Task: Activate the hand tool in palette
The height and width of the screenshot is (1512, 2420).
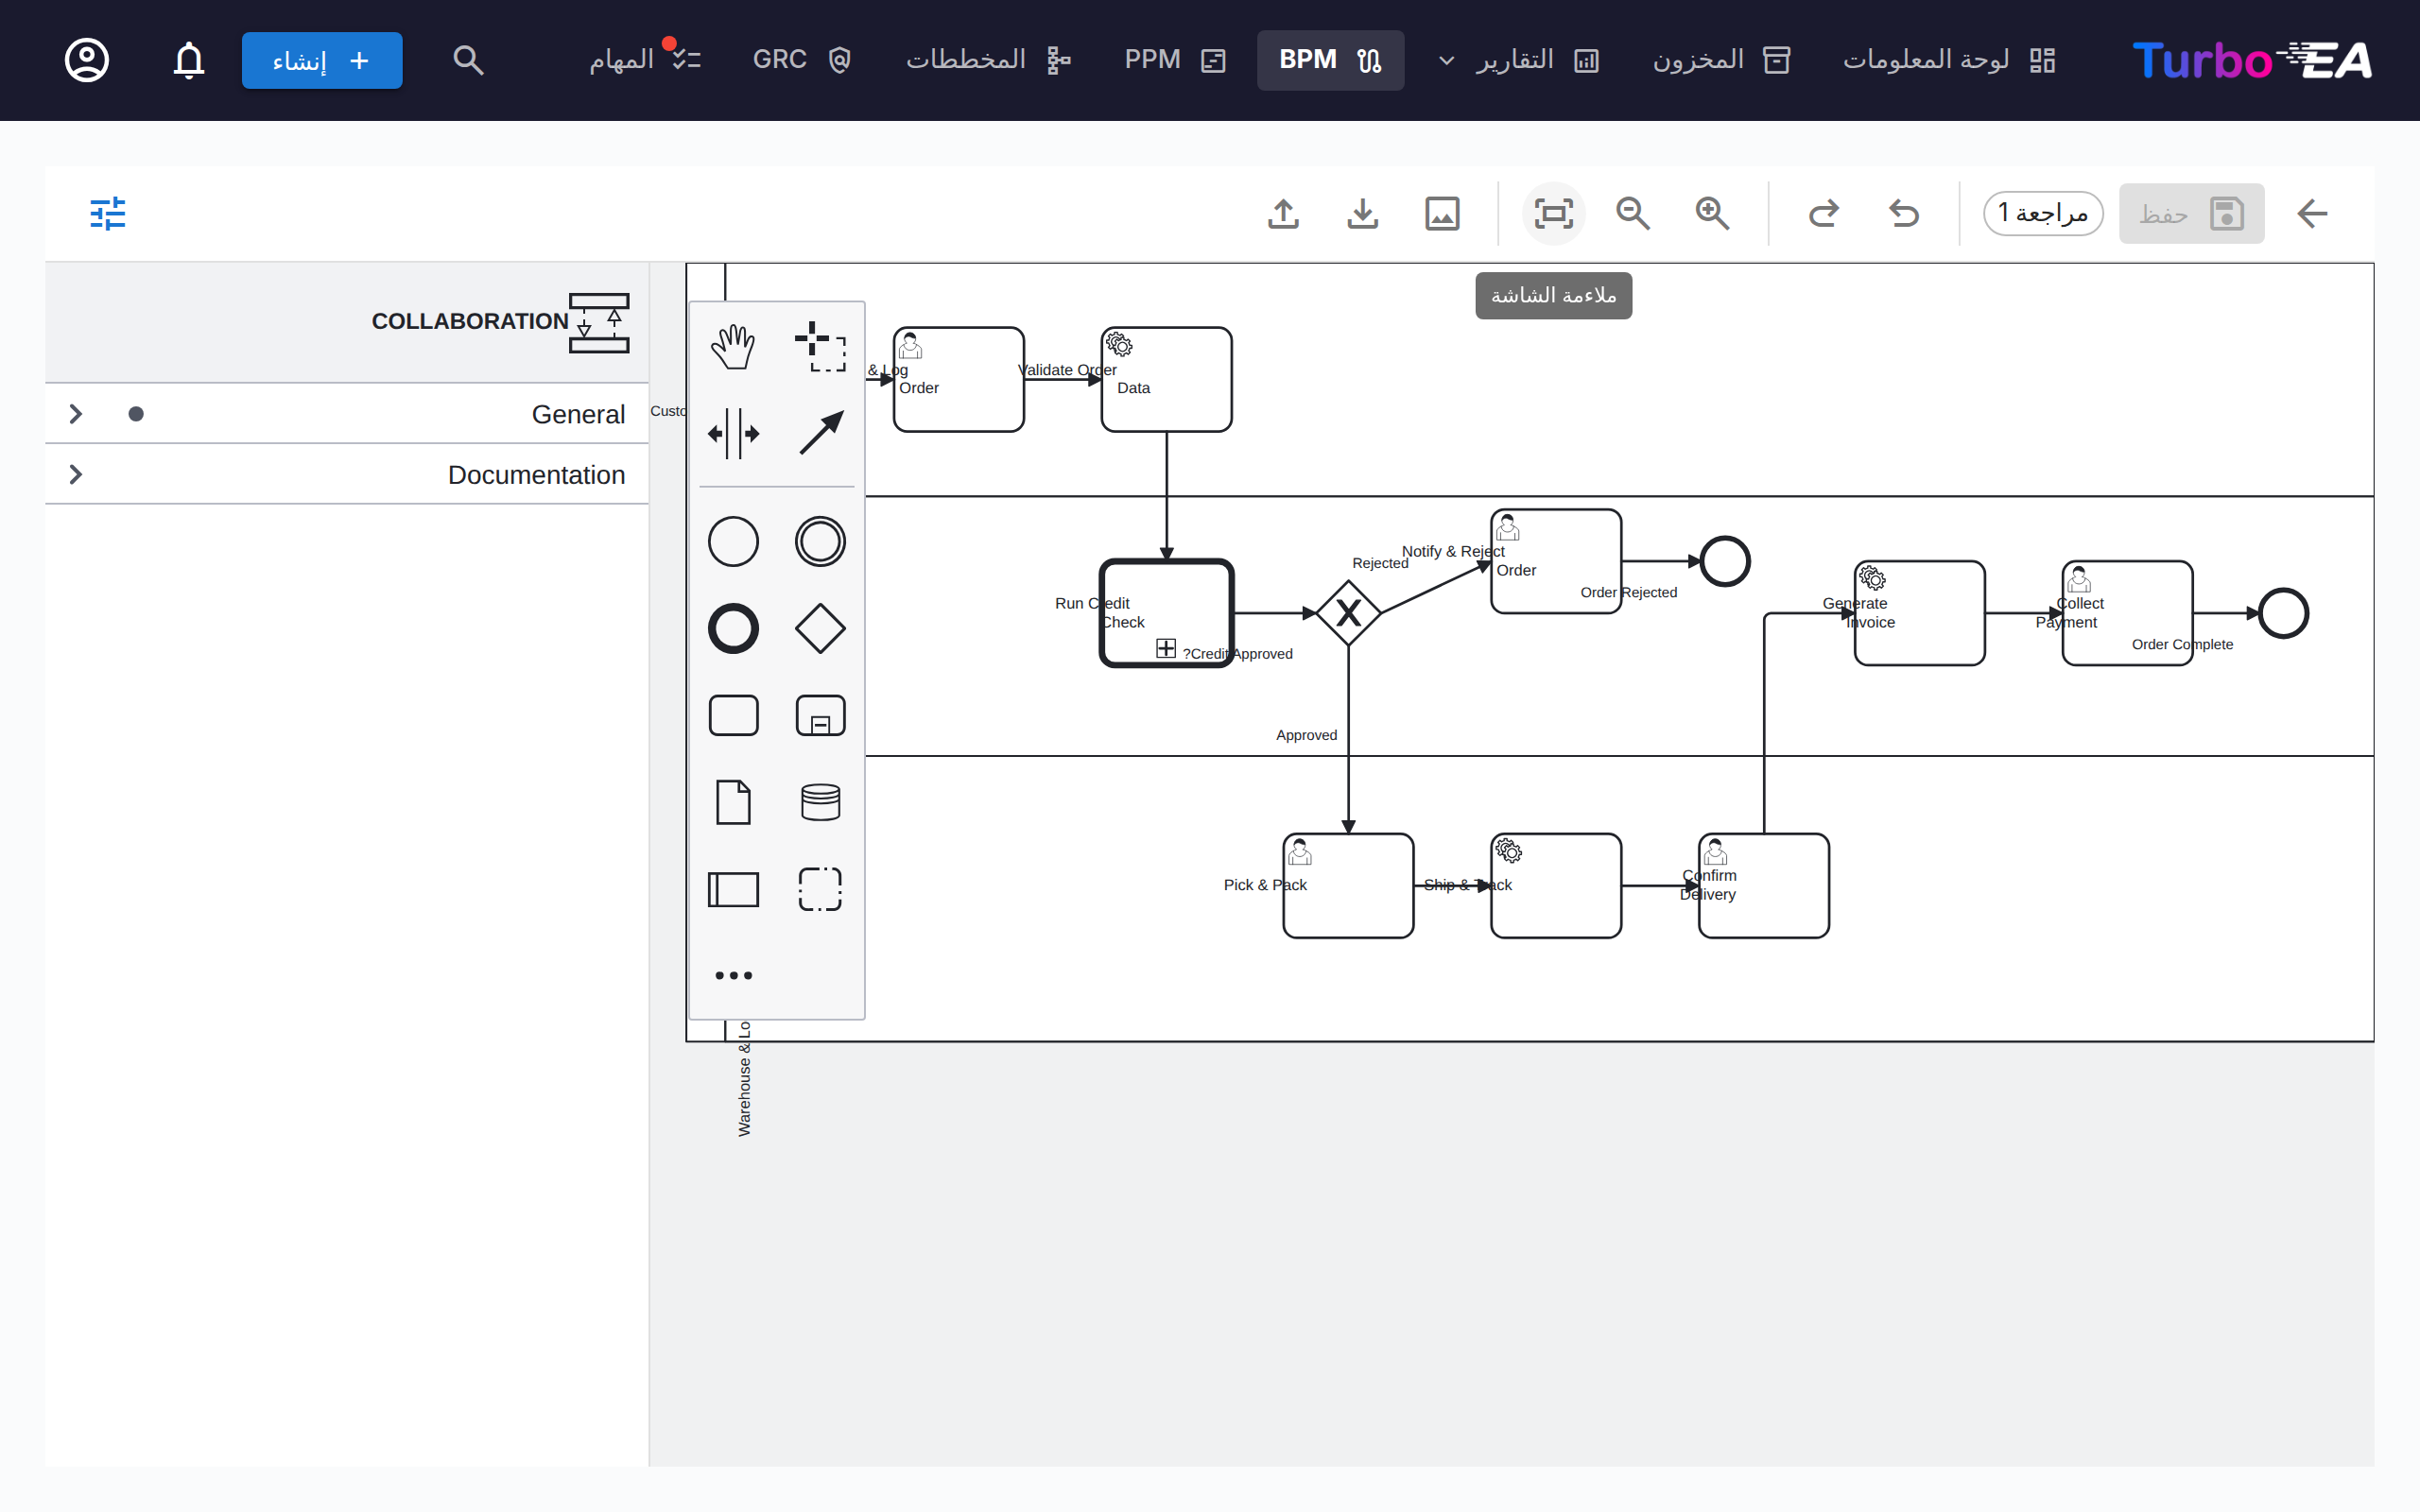Action: pyautogui.click(x=733, y=347)
